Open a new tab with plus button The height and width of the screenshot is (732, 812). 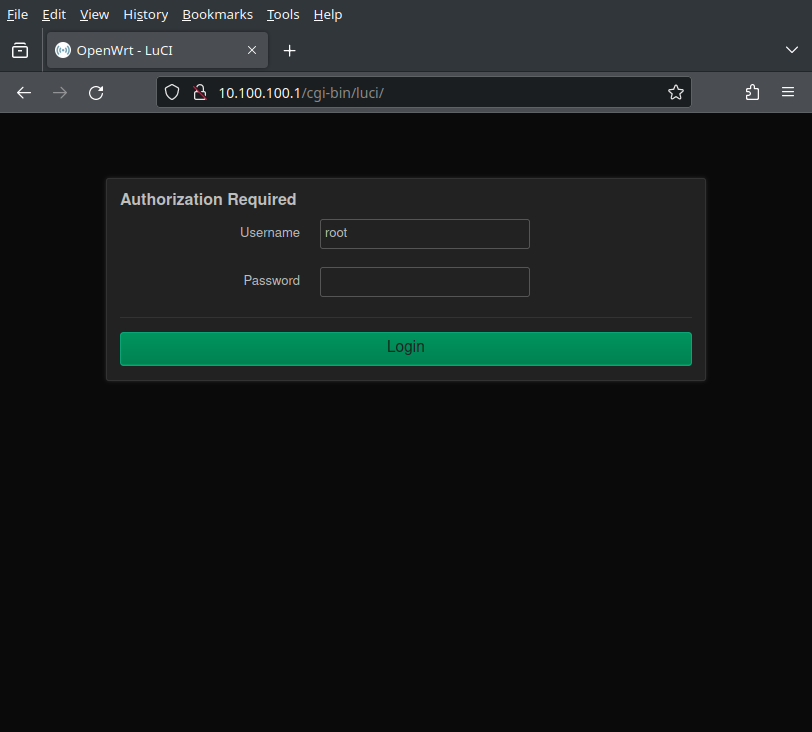click(289, 51)
